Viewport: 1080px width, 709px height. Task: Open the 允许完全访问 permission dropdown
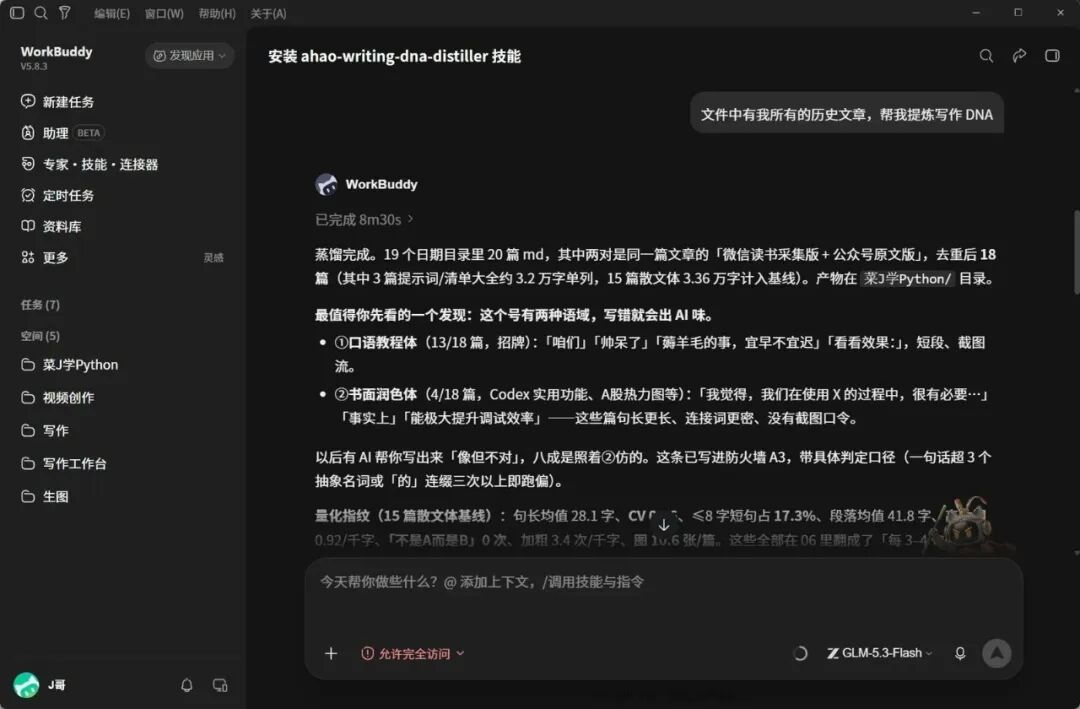point(413,653)
